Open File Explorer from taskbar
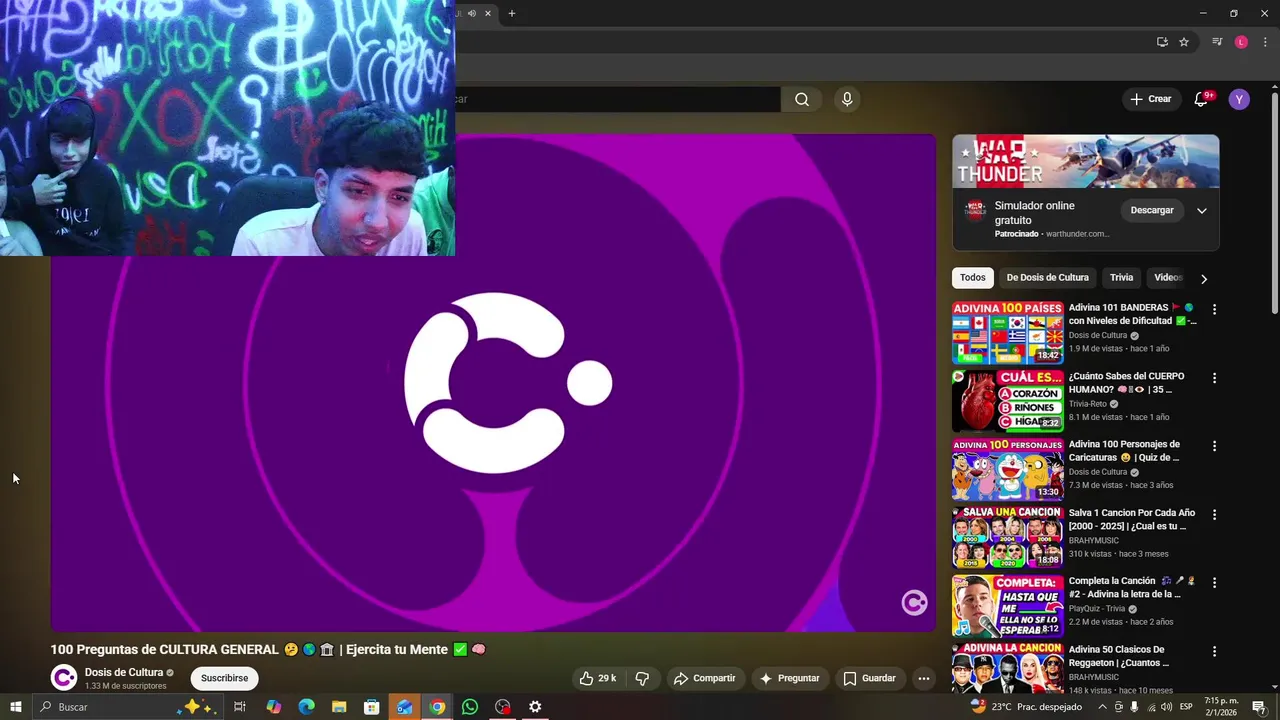 click(x=339, y=707)
